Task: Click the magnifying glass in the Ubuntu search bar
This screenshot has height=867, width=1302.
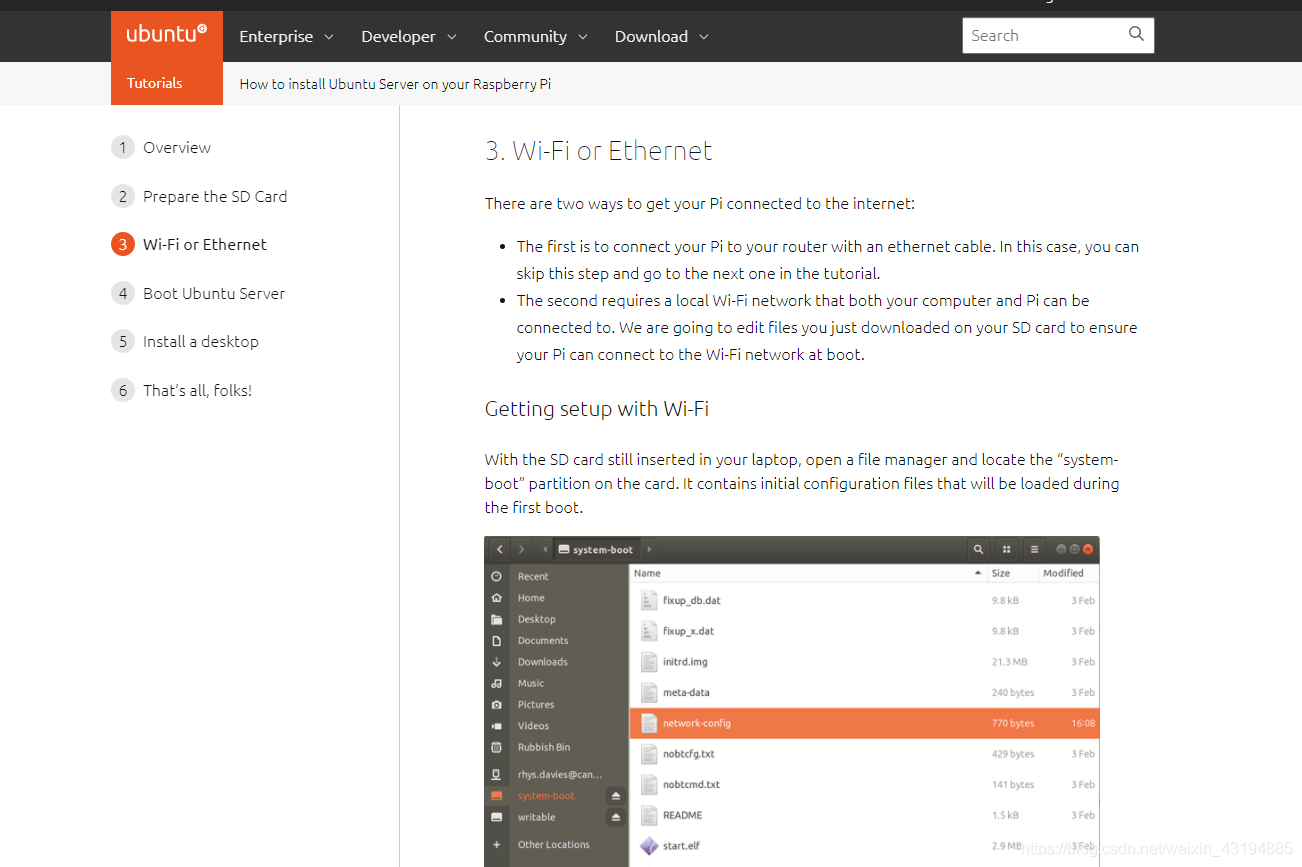Action: coord(1135,34)
